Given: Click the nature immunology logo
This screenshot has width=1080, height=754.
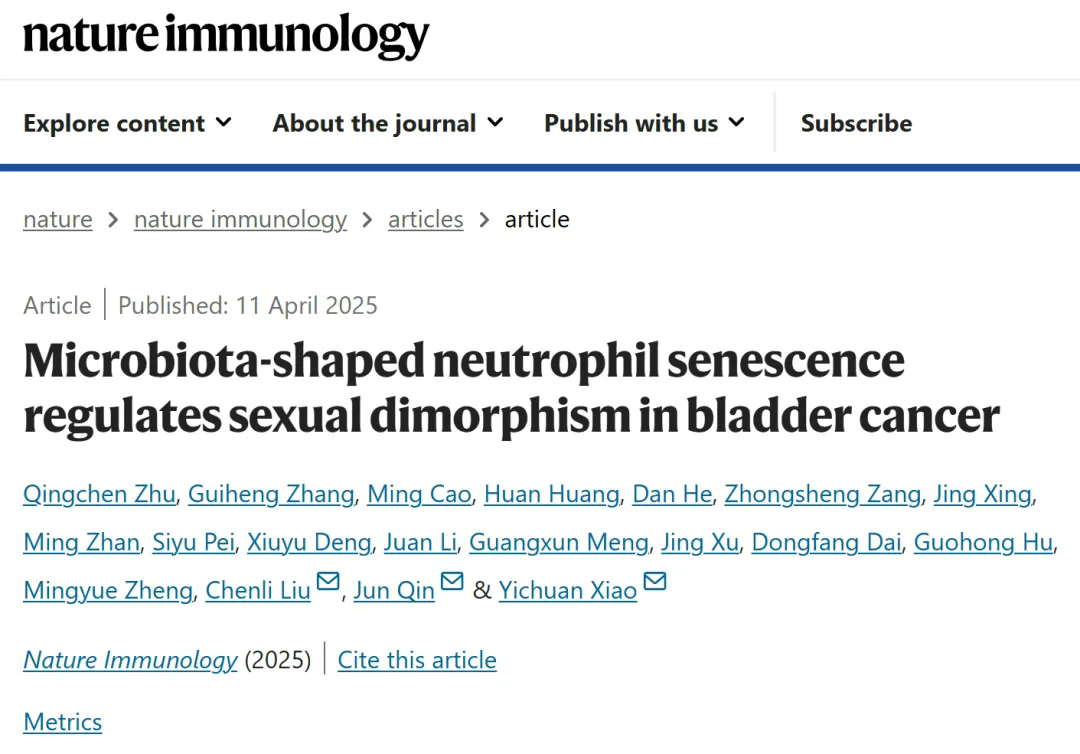Looking at the screenshot, I should click(x=226, y=36).
